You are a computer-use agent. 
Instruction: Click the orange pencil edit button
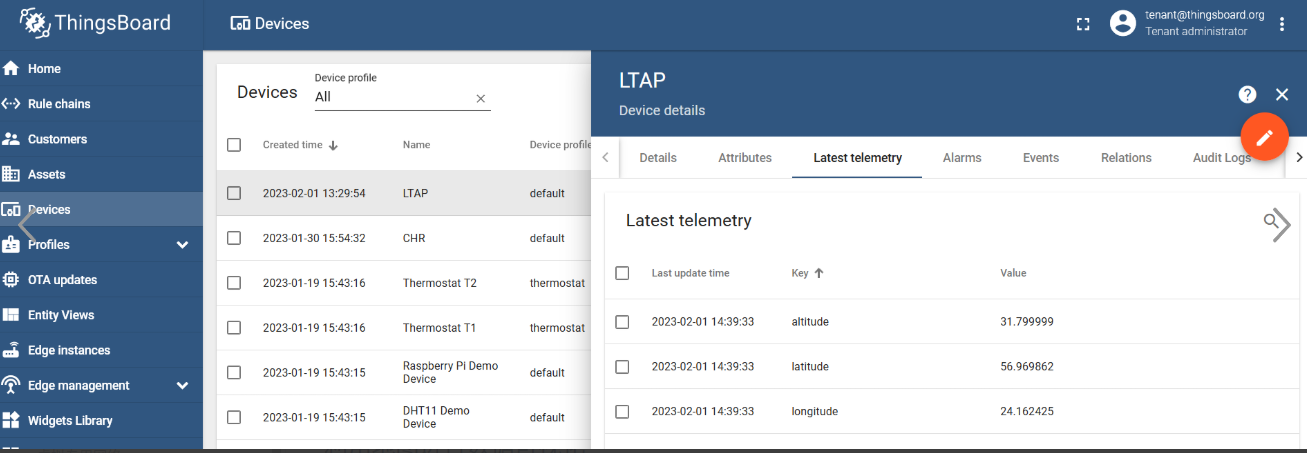[1264, 138]
